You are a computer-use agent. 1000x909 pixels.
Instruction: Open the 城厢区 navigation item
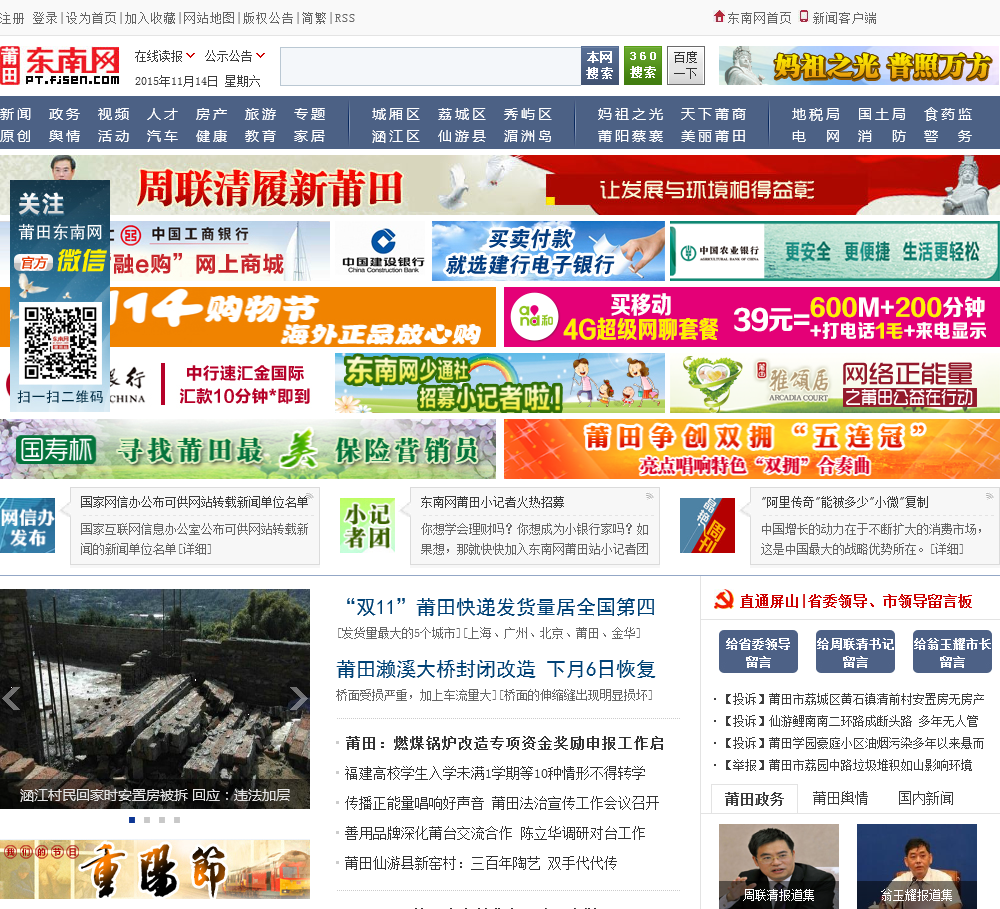pyautogui.click(x=396, y=114)
